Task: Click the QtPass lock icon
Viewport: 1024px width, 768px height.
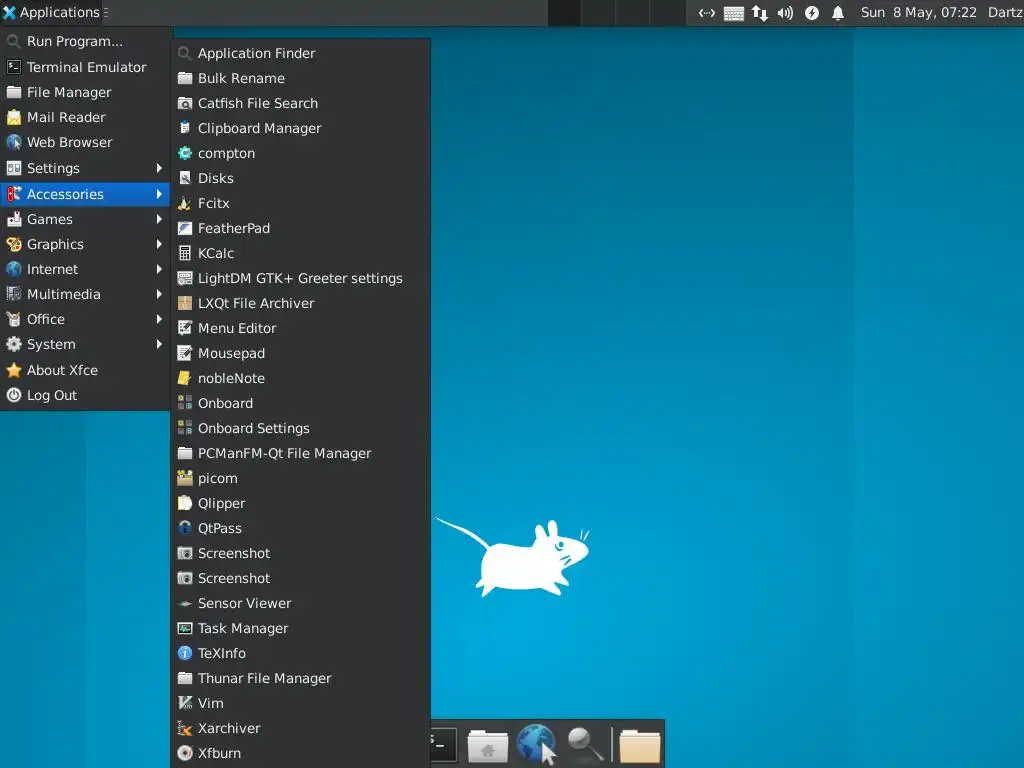Action: pos(185,528)
